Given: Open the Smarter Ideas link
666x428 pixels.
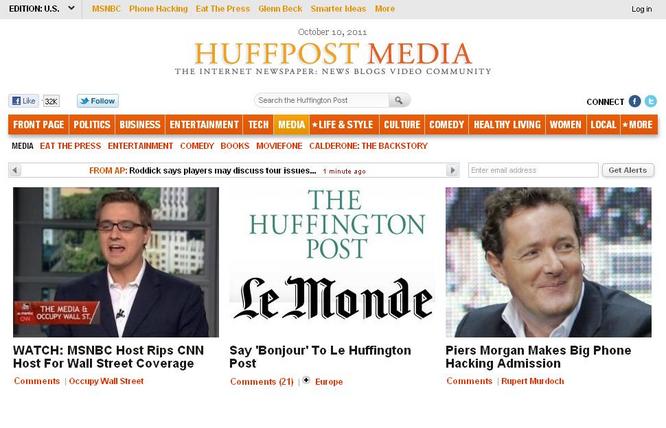Looking at the screenshot, I should click(338, 8).
